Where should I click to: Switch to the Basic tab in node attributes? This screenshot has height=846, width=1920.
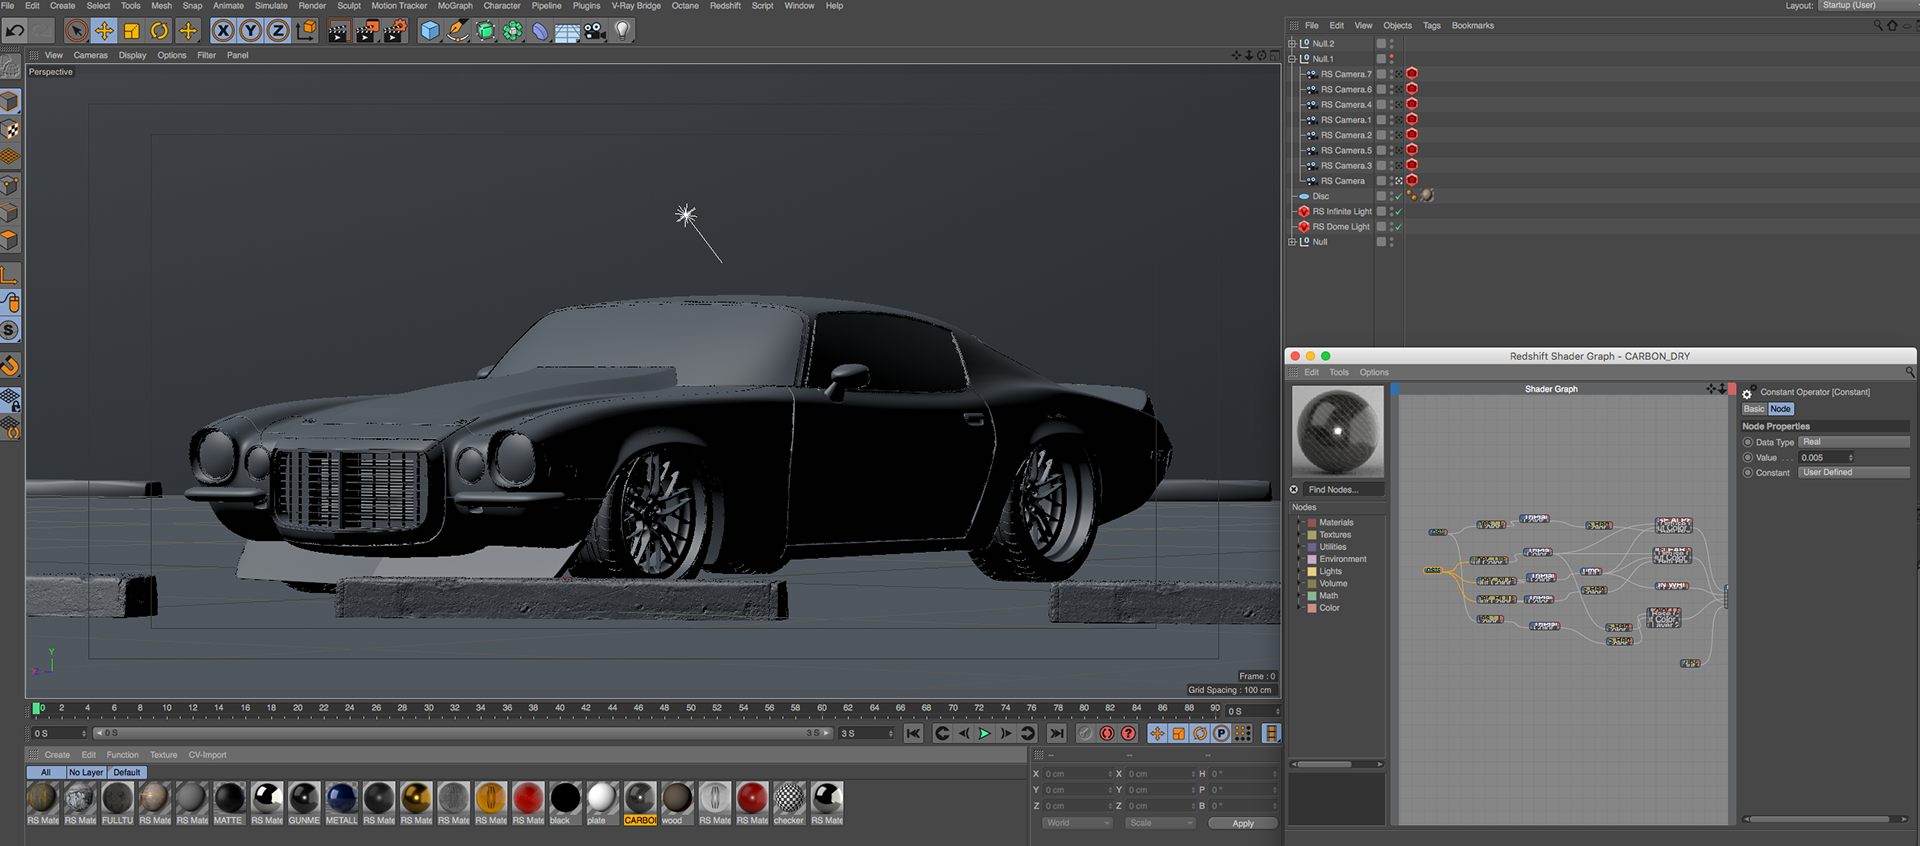pos(1754,409)
